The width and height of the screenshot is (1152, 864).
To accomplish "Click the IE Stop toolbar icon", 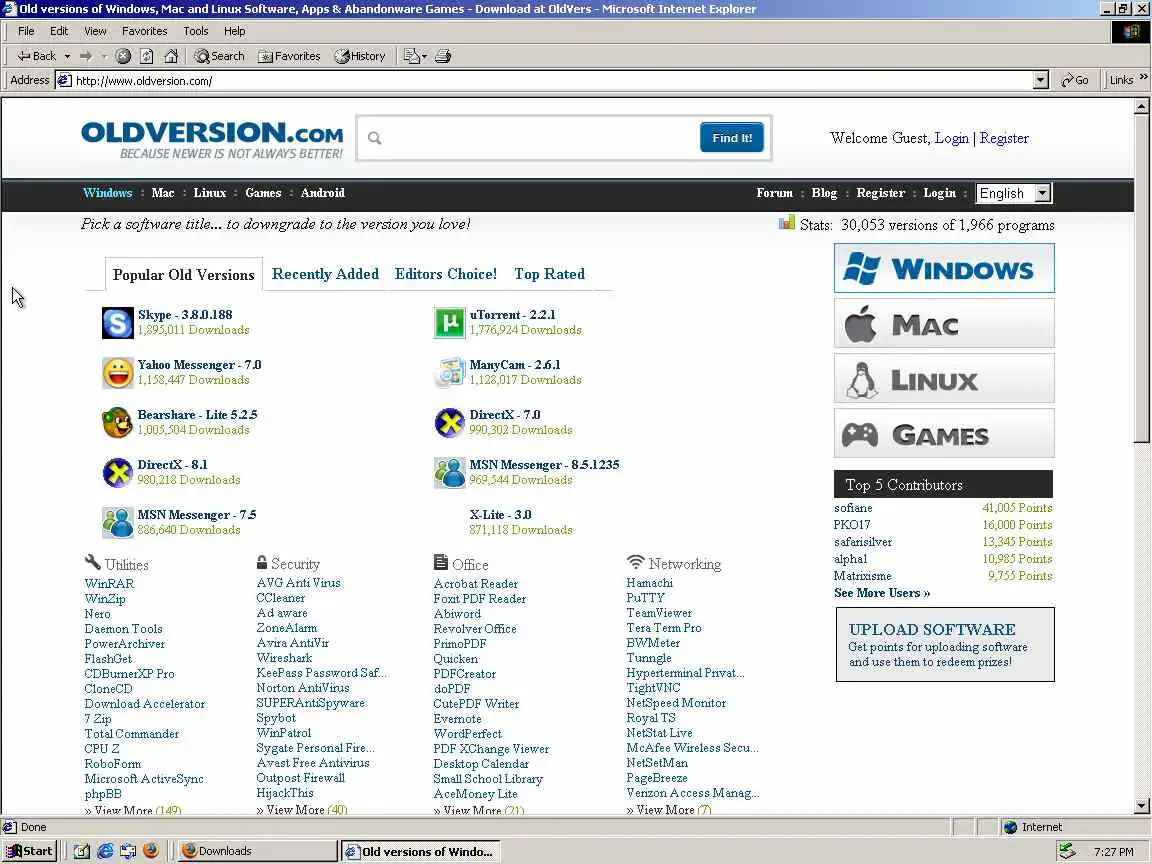I will pyautogui.click(x=123, y=56).
